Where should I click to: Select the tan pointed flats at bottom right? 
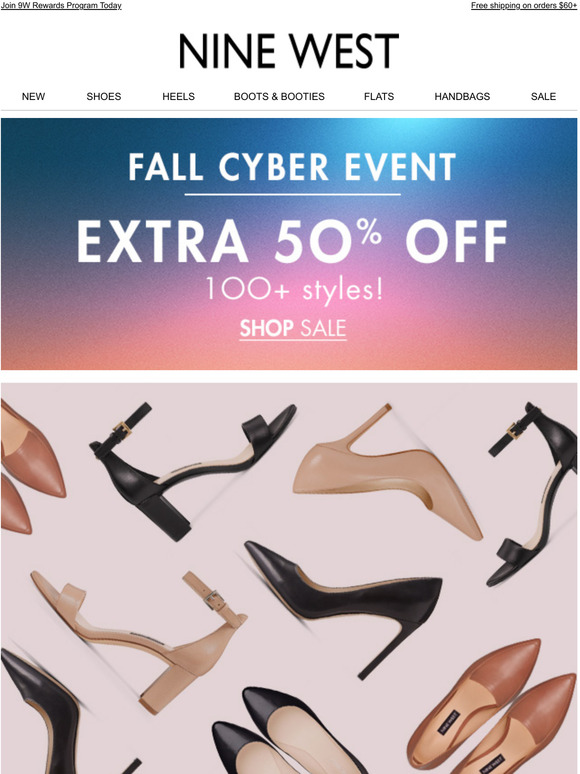coord(491,708)
